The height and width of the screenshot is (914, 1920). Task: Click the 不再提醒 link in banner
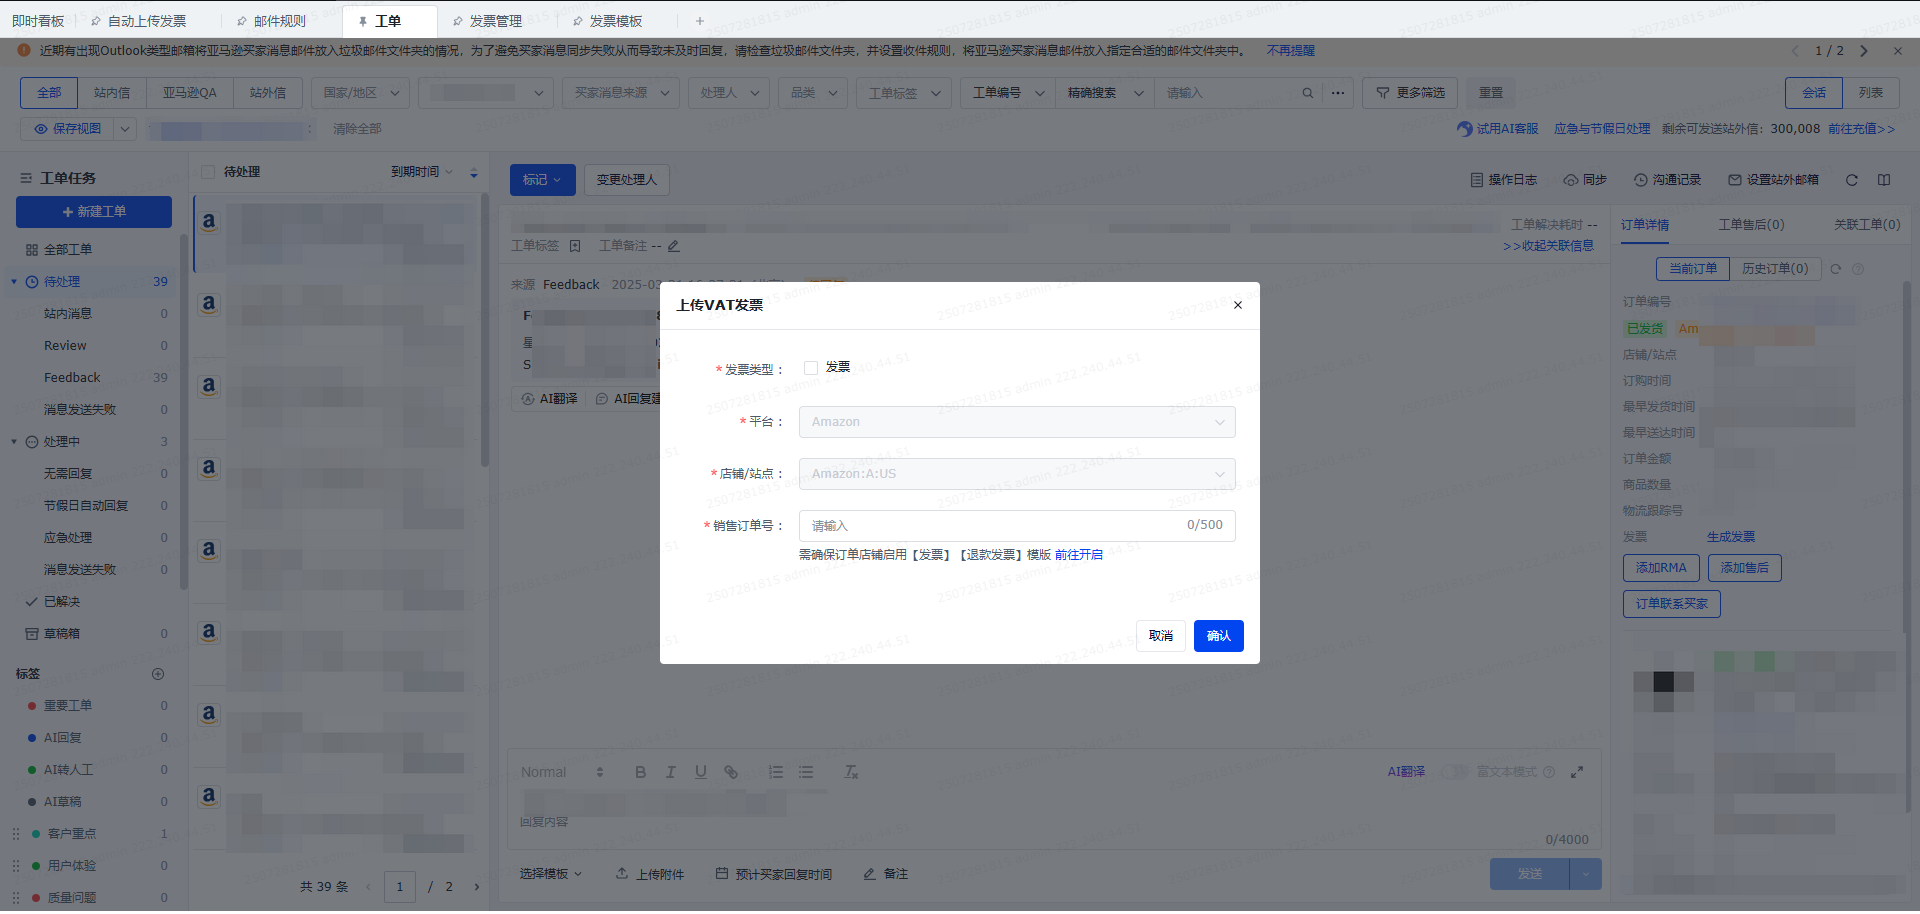(1291, 51)
